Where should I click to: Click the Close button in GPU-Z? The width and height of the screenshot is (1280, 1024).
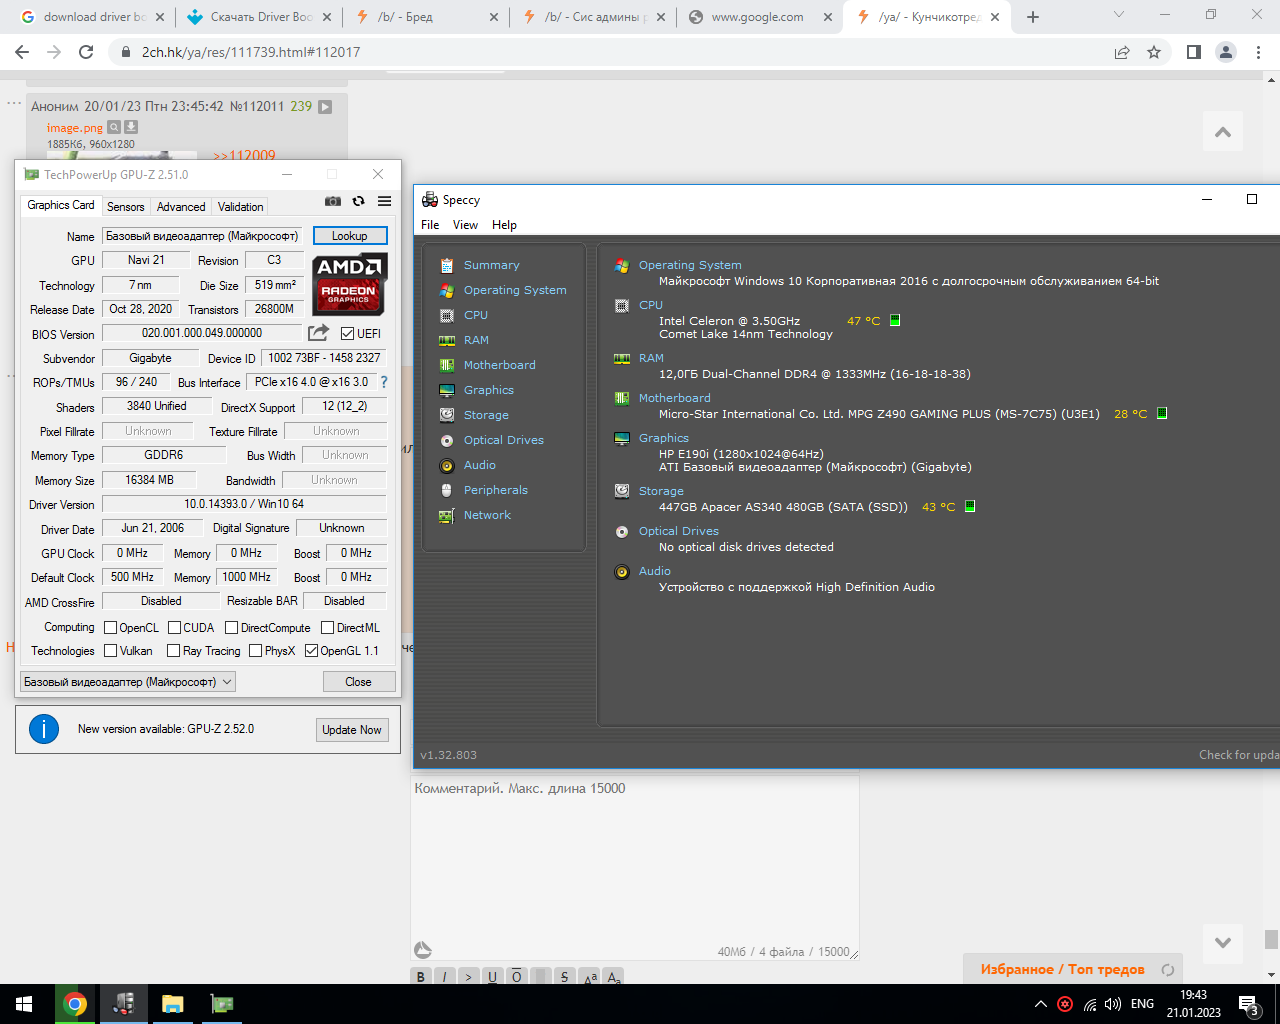(359, 682)
